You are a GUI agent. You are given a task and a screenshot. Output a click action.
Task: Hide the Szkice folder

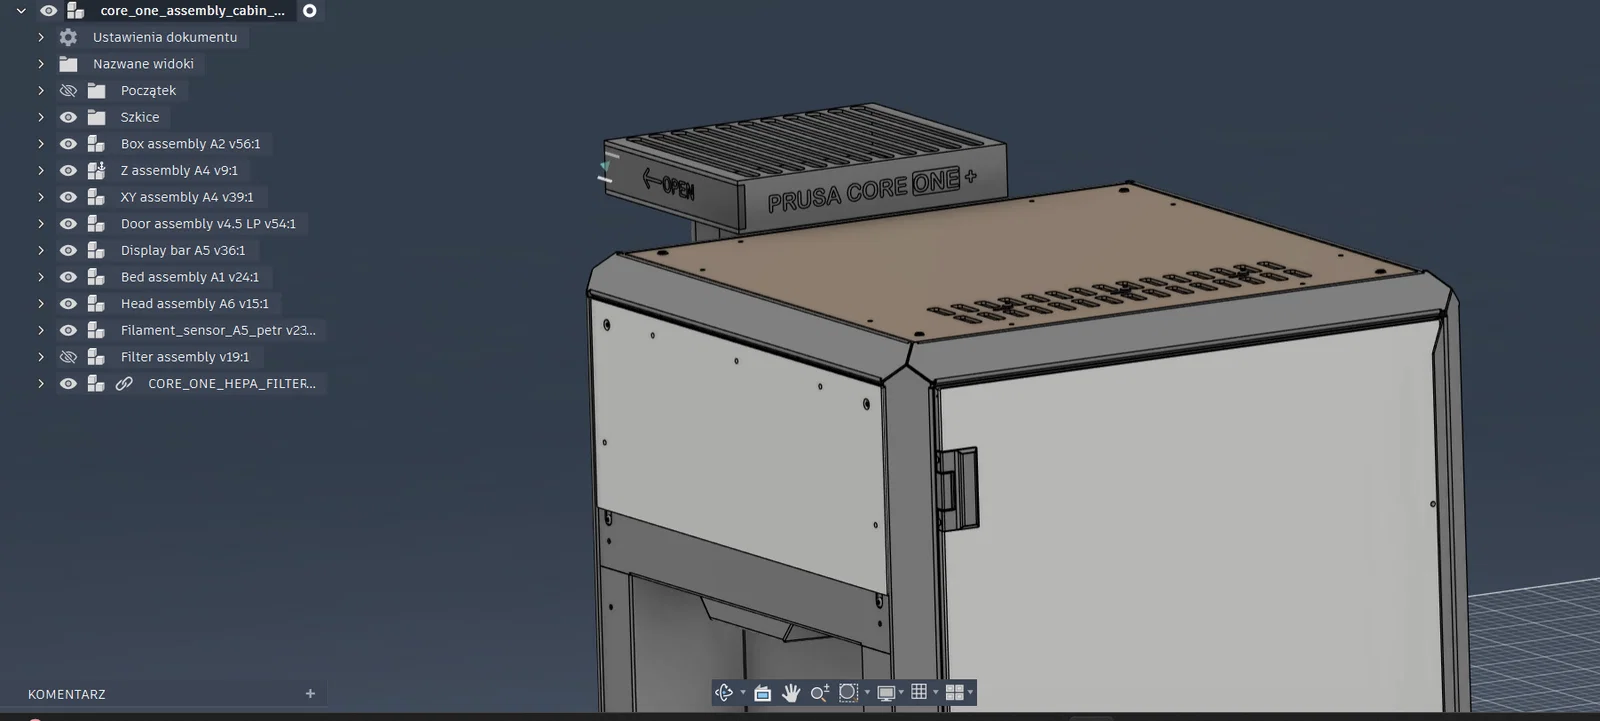point(68,117)
